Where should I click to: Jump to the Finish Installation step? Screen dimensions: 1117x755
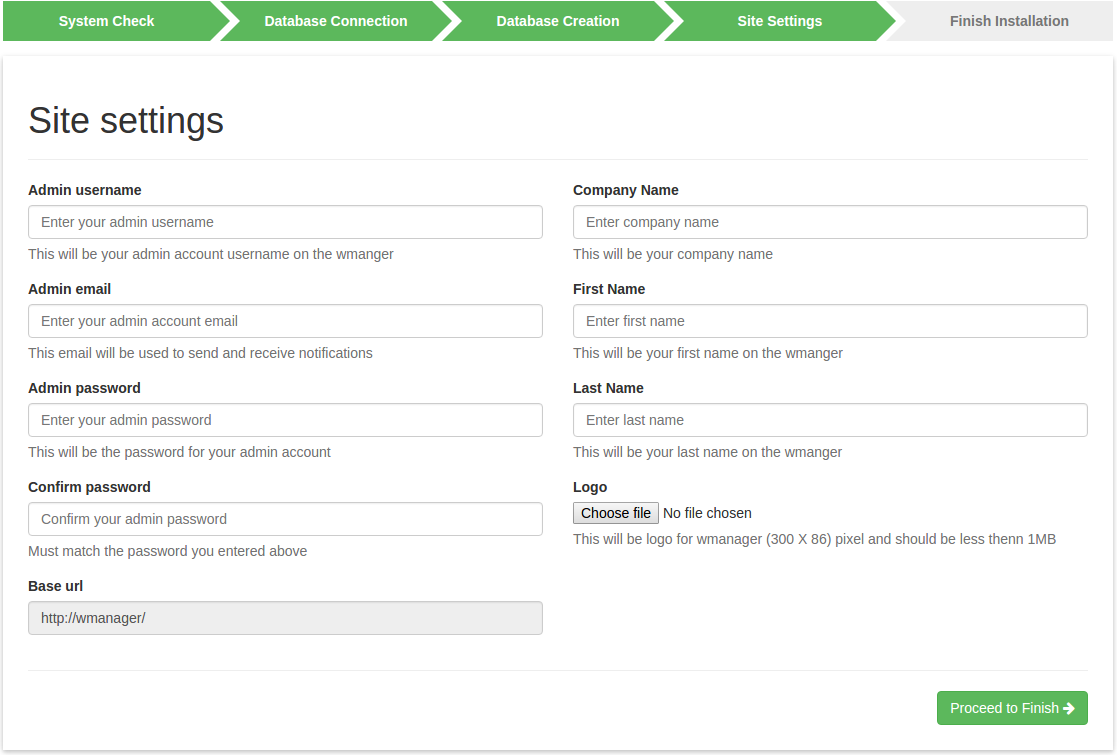(1008, 21)
